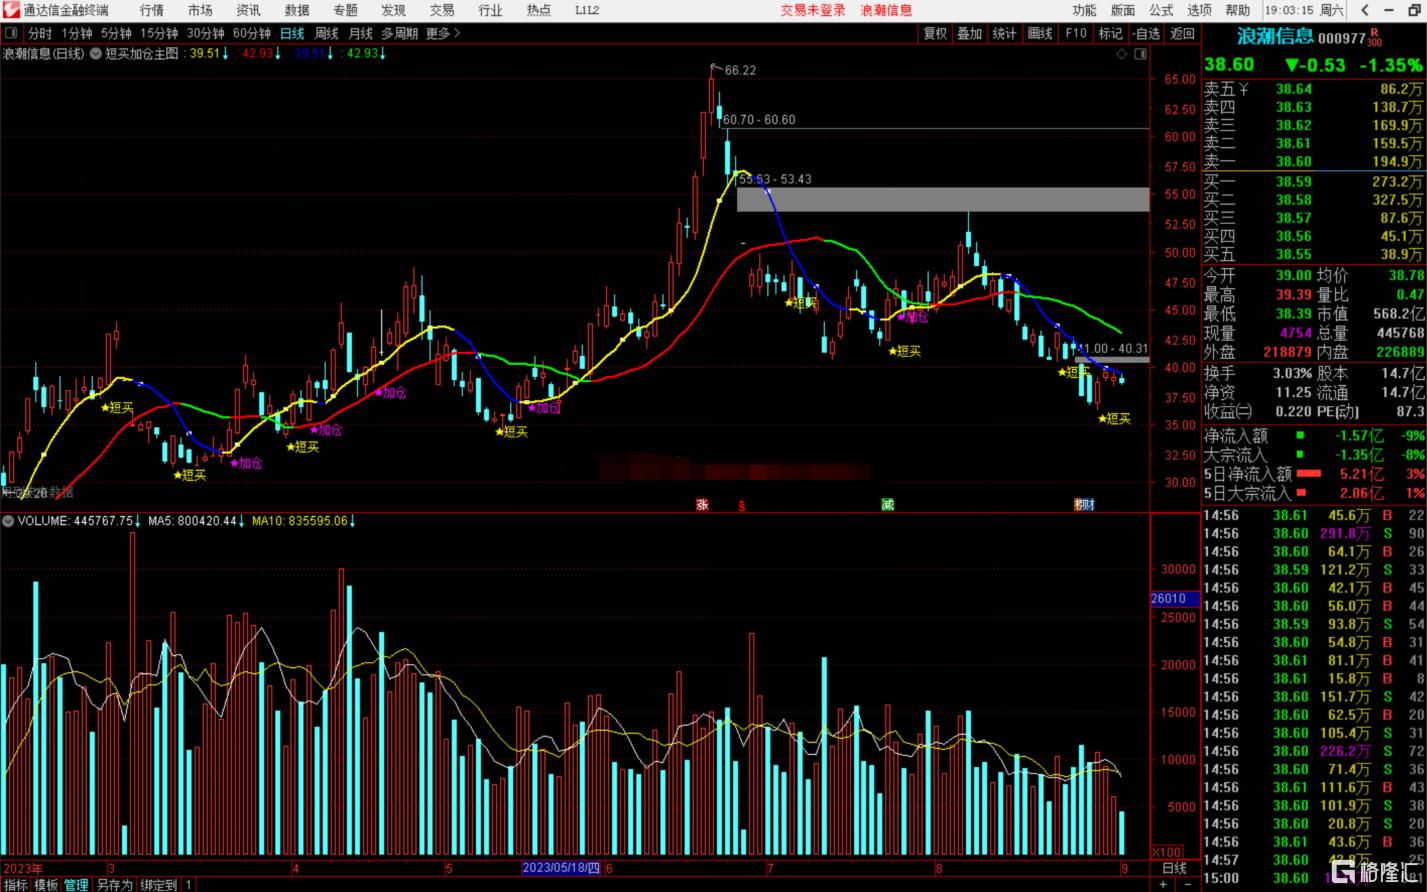Image resolution: width=1427 pixels, height=892 pixels.
Task: Switch to 分时 intraday chart
Action: coord(40,33)
